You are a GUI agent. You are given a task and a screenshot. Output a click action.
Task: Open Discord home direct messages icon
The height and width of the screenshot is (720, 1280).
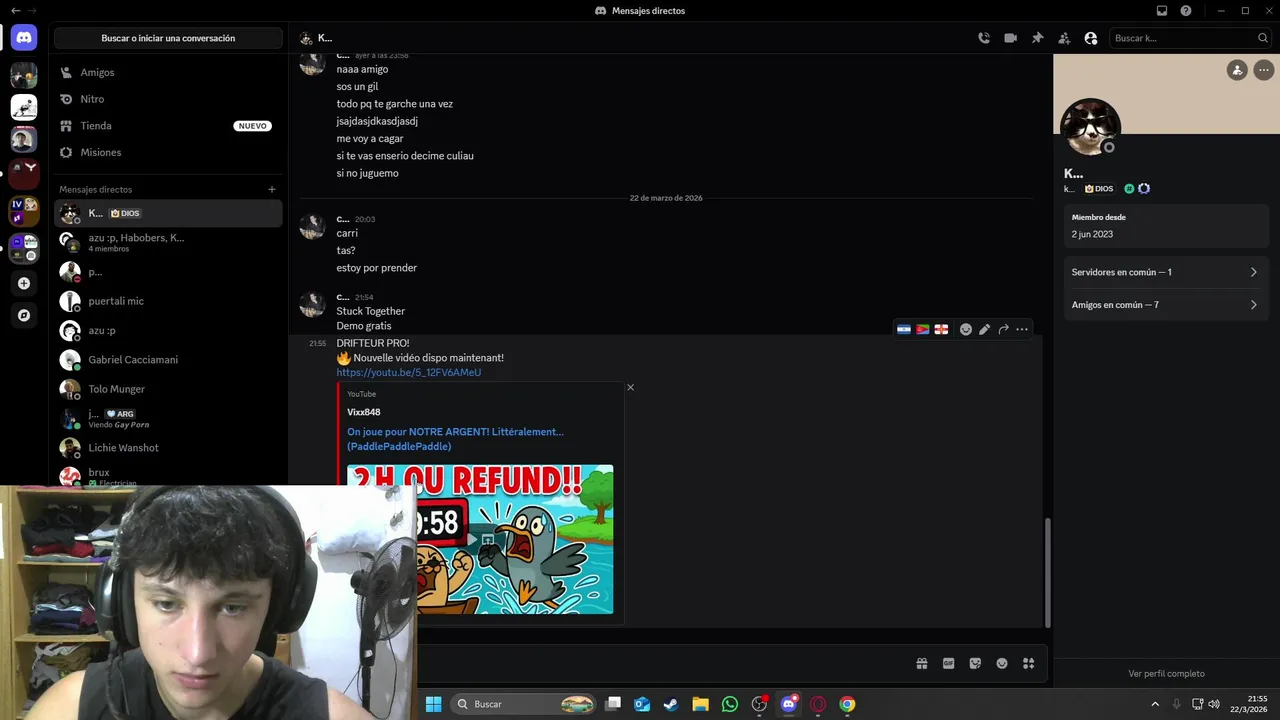point(24,38)
